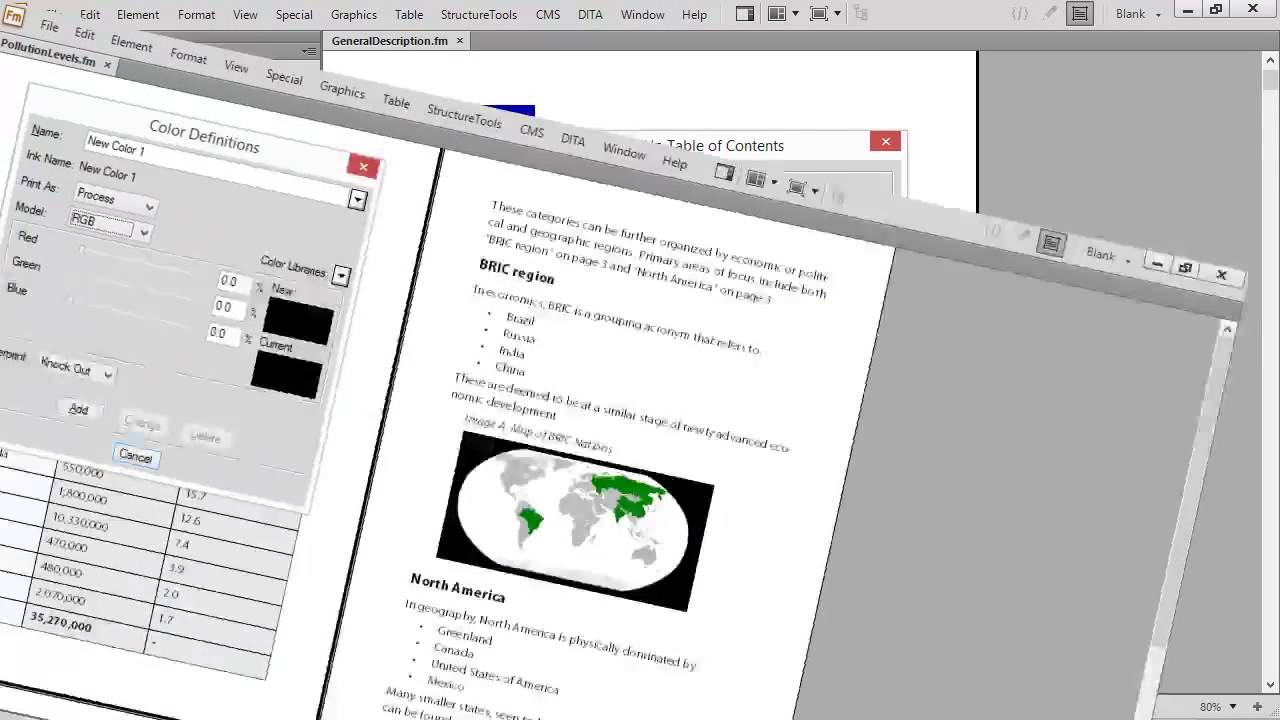Open the Model RGB dropdown
Screen dimensions: 1280x720
[x=110, y=225]
